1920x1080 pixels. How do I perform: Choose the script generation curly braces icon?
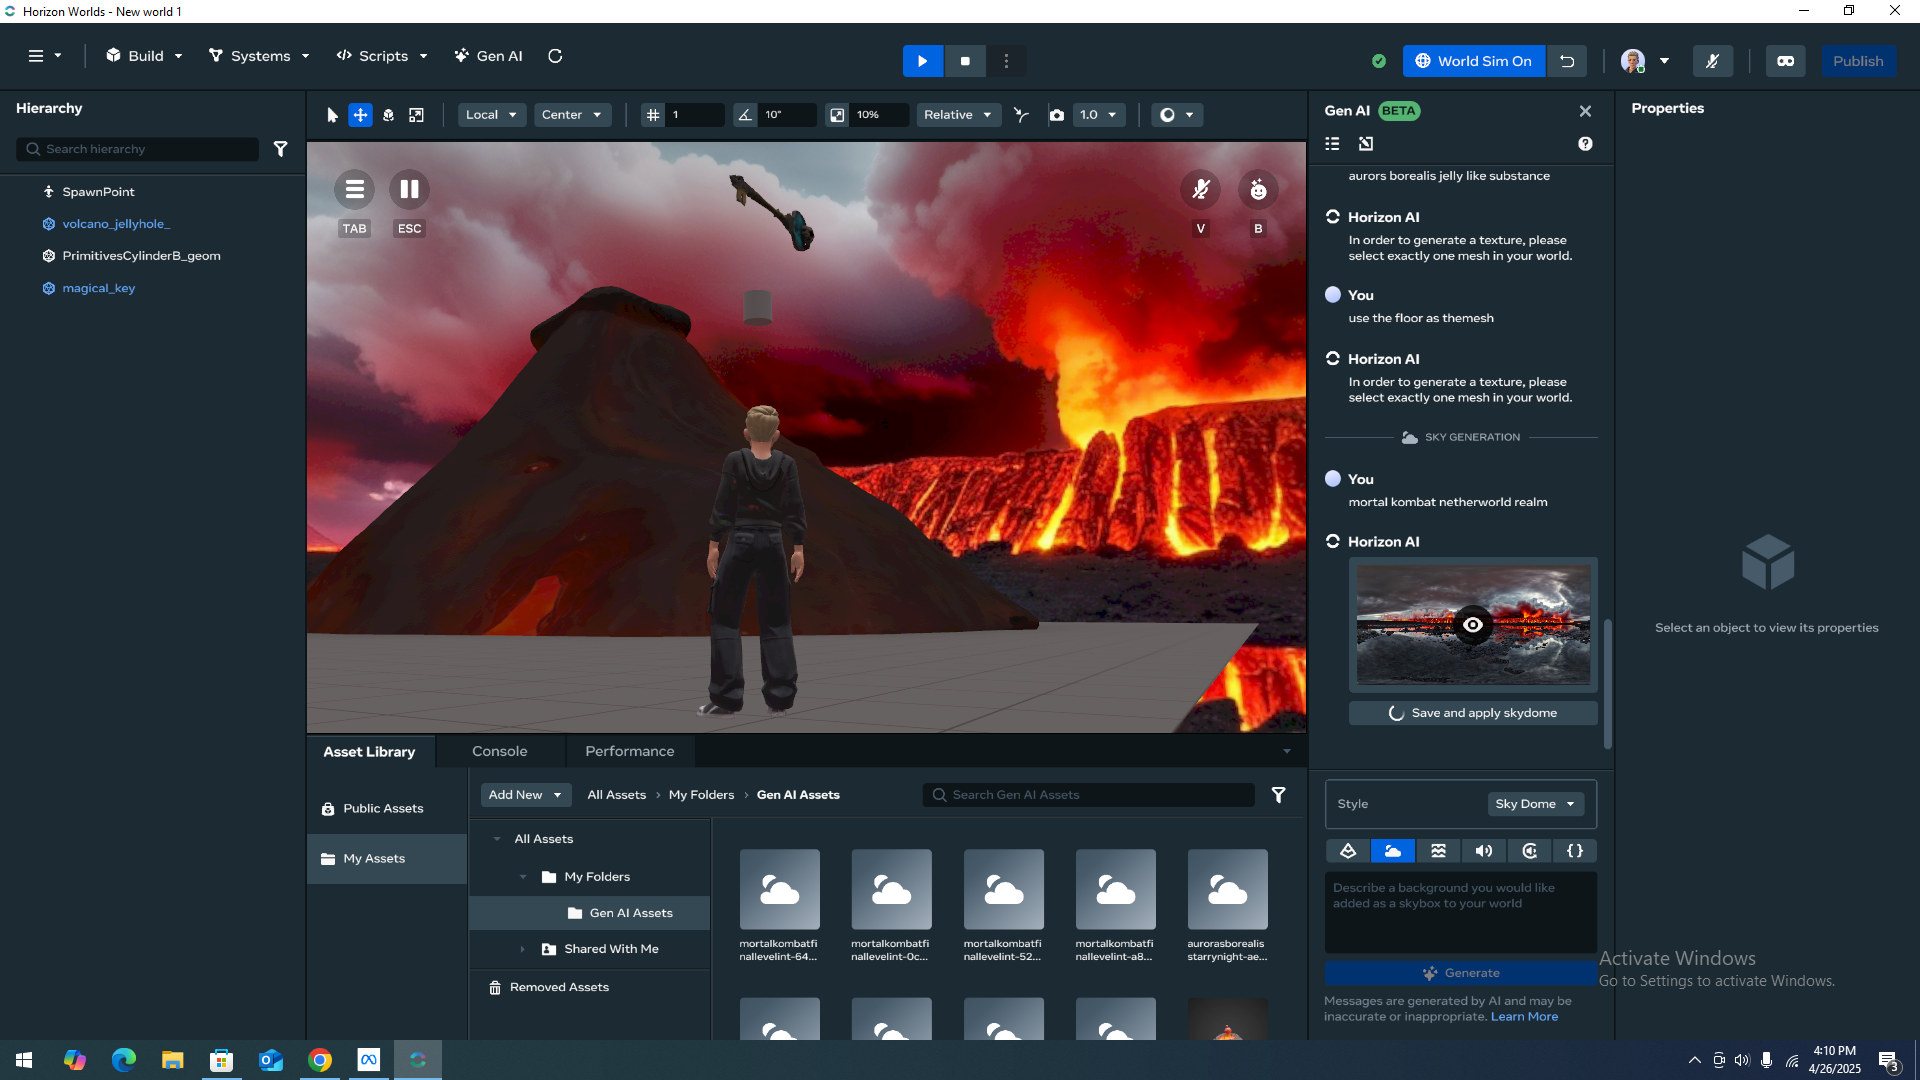[1574, 851]
